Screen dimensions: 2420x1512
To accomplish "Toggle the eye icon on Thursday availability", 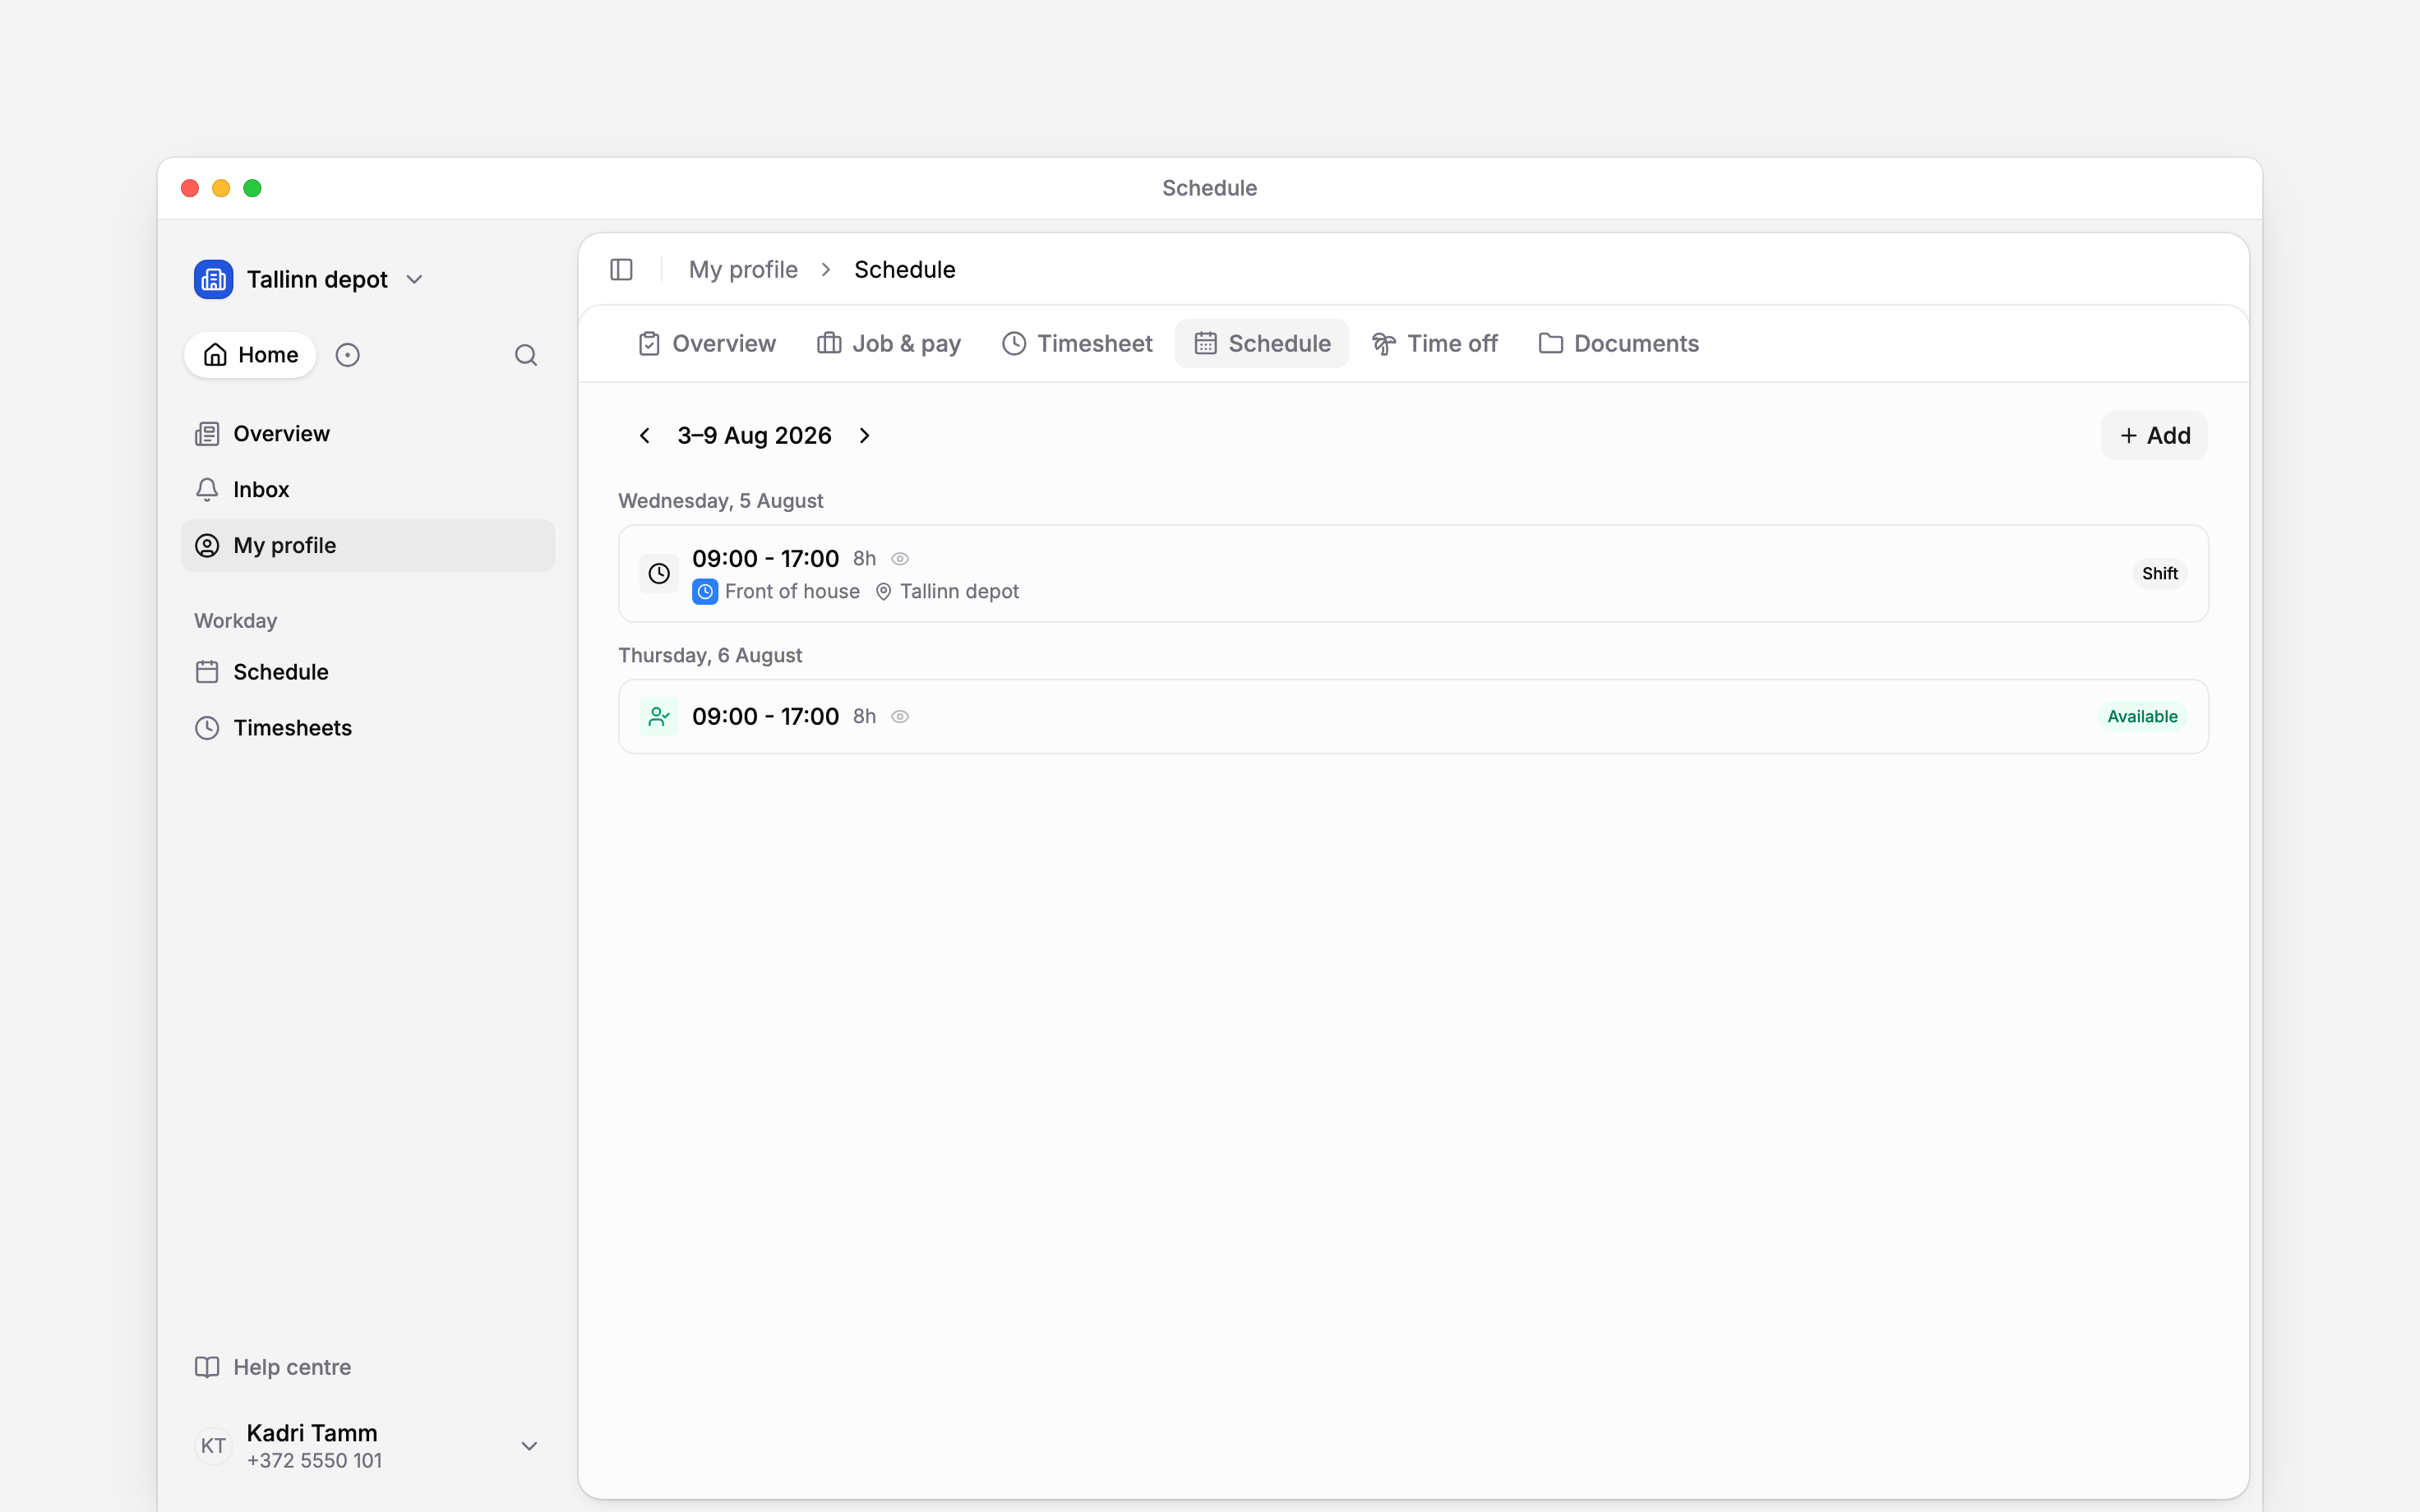I will (900, 717).
